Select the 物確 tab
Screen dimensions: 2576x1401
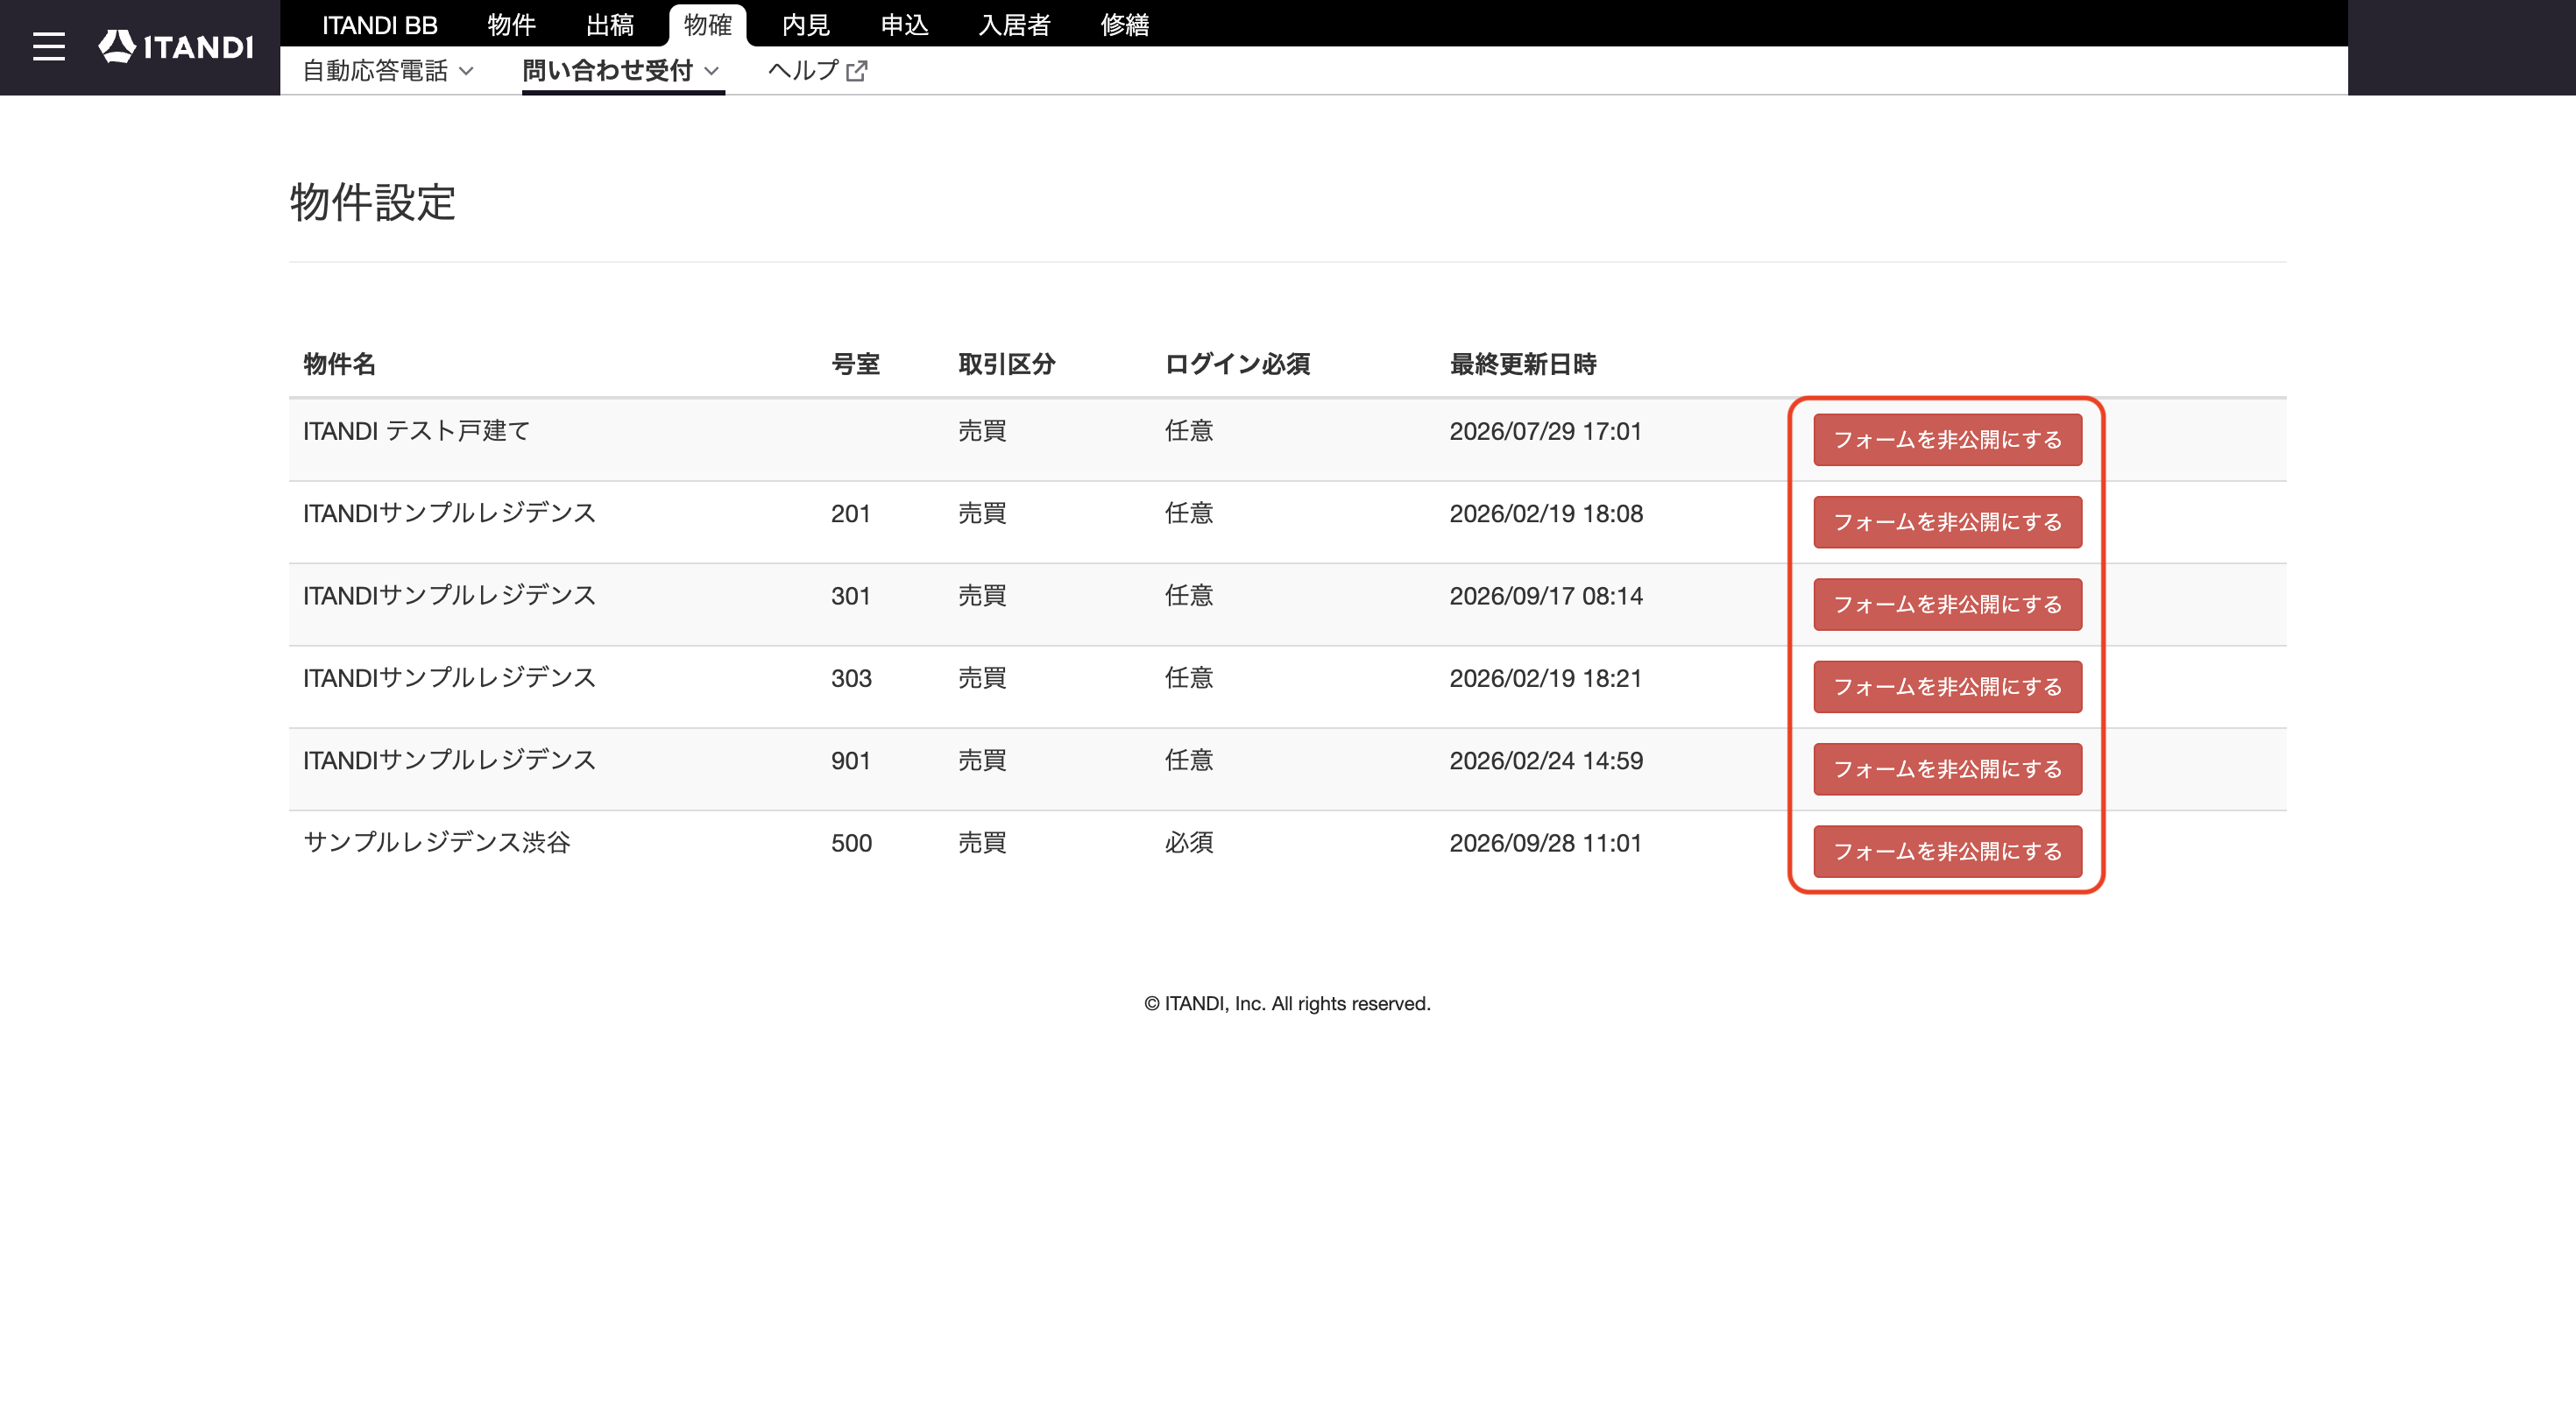coord(708,25)
